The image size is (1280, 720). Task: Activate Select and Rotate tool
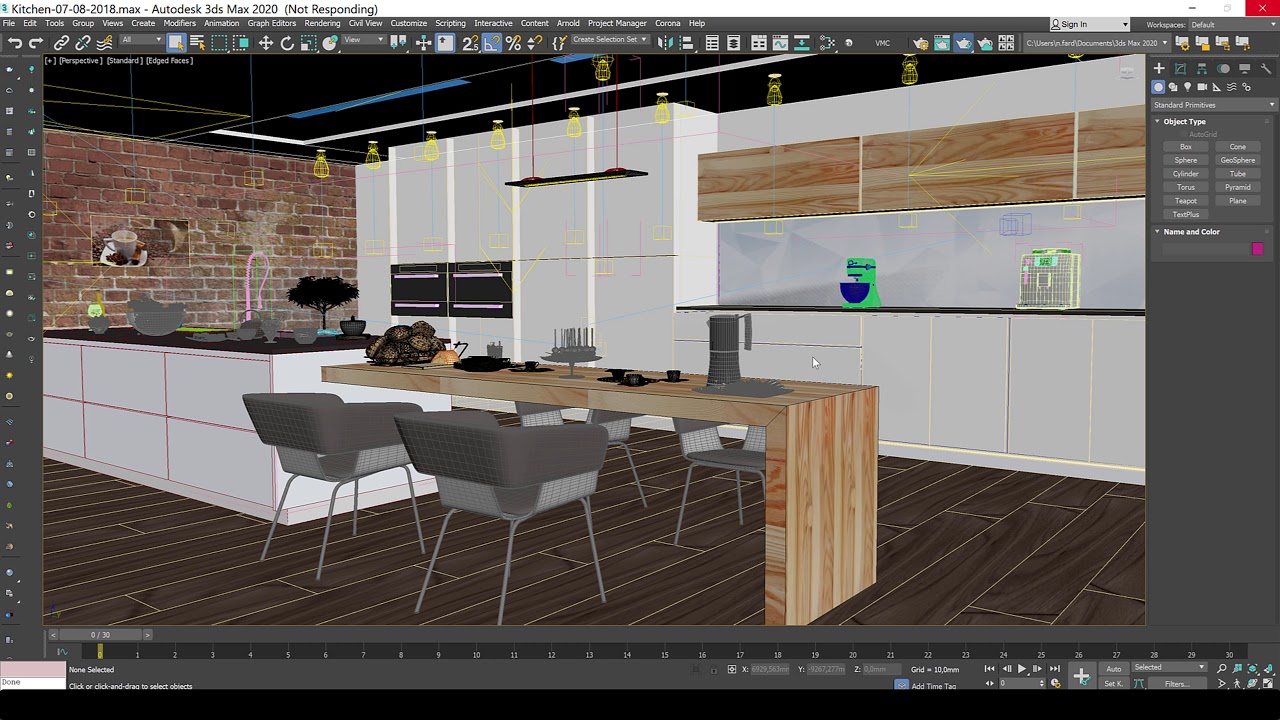pyautogui.click(x=287, y=42)
